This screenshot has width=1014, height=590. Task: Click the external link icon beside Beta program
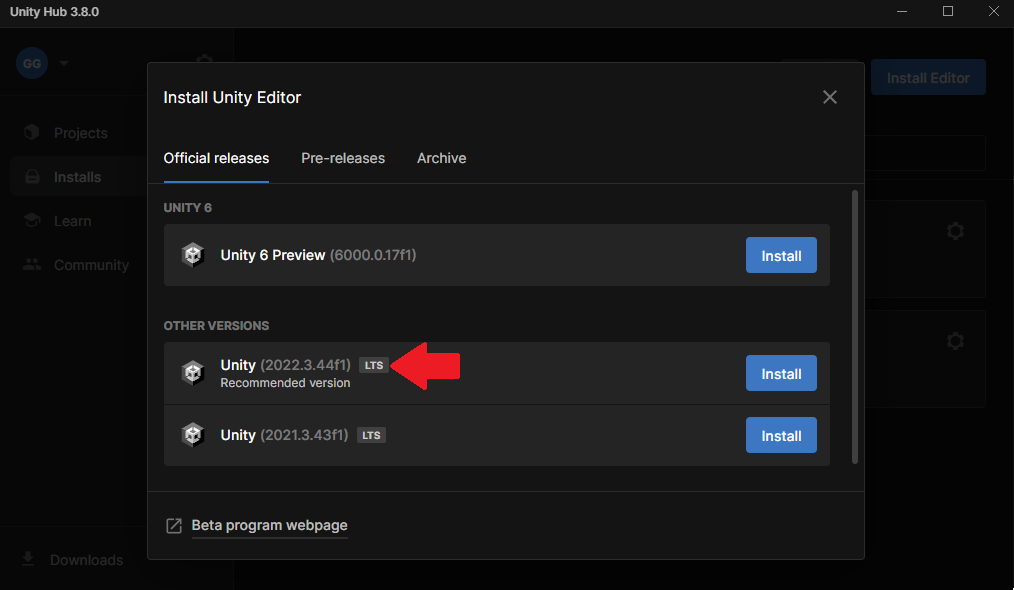[x=174, y=525]
